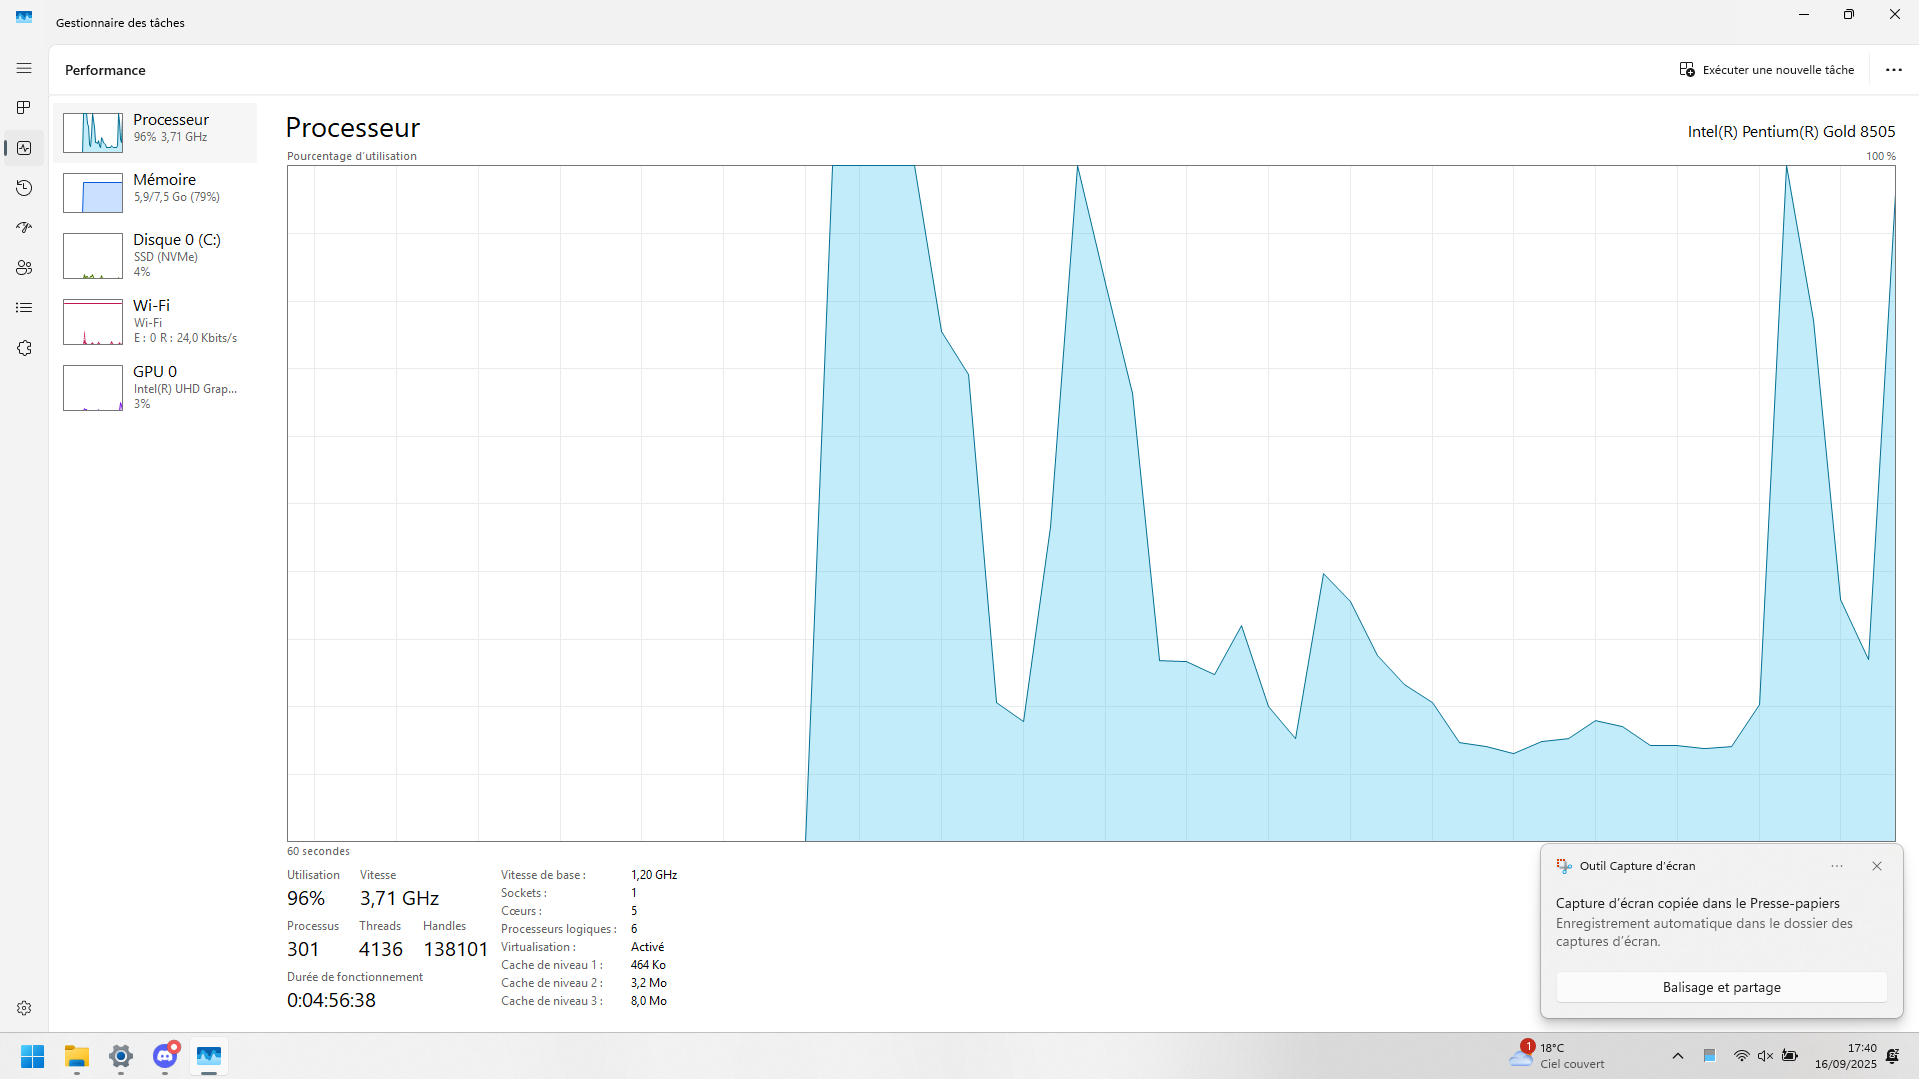Open the screenshot notification options menu
The width and height of the screenshot is (1919, 1079).
pyautogui.click(x=1837, y=866)
